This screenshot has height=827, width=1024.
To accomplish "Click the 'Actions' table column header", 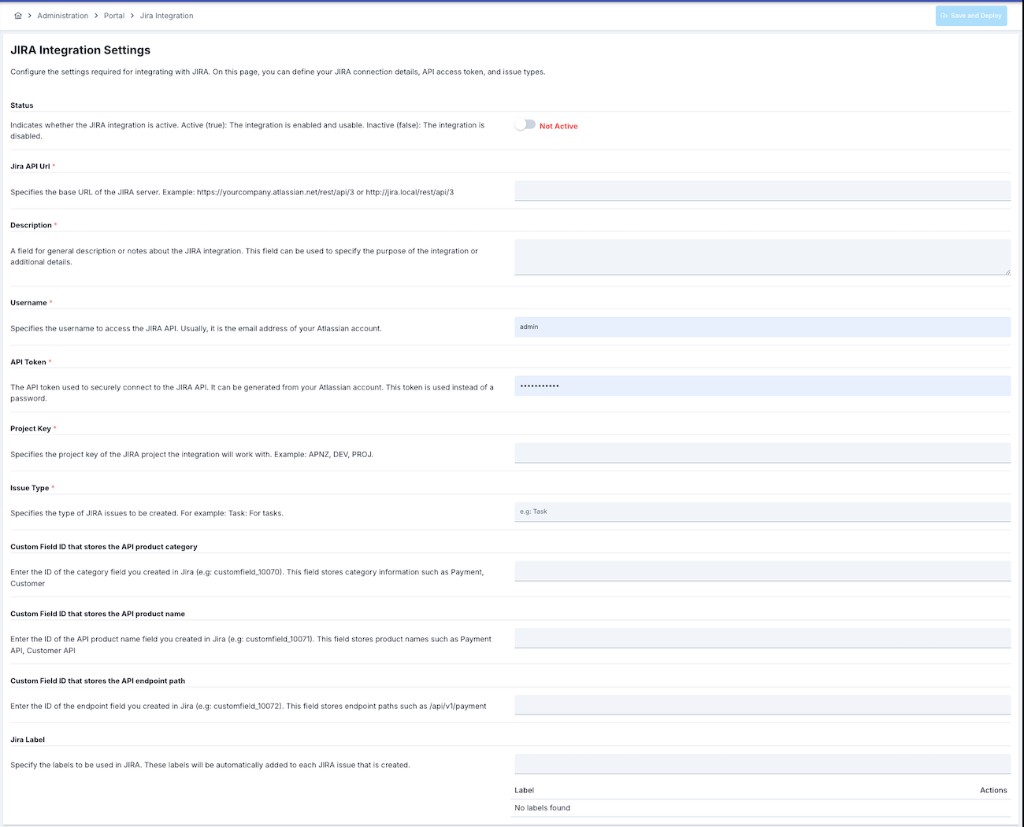I will tap(993, 790).
